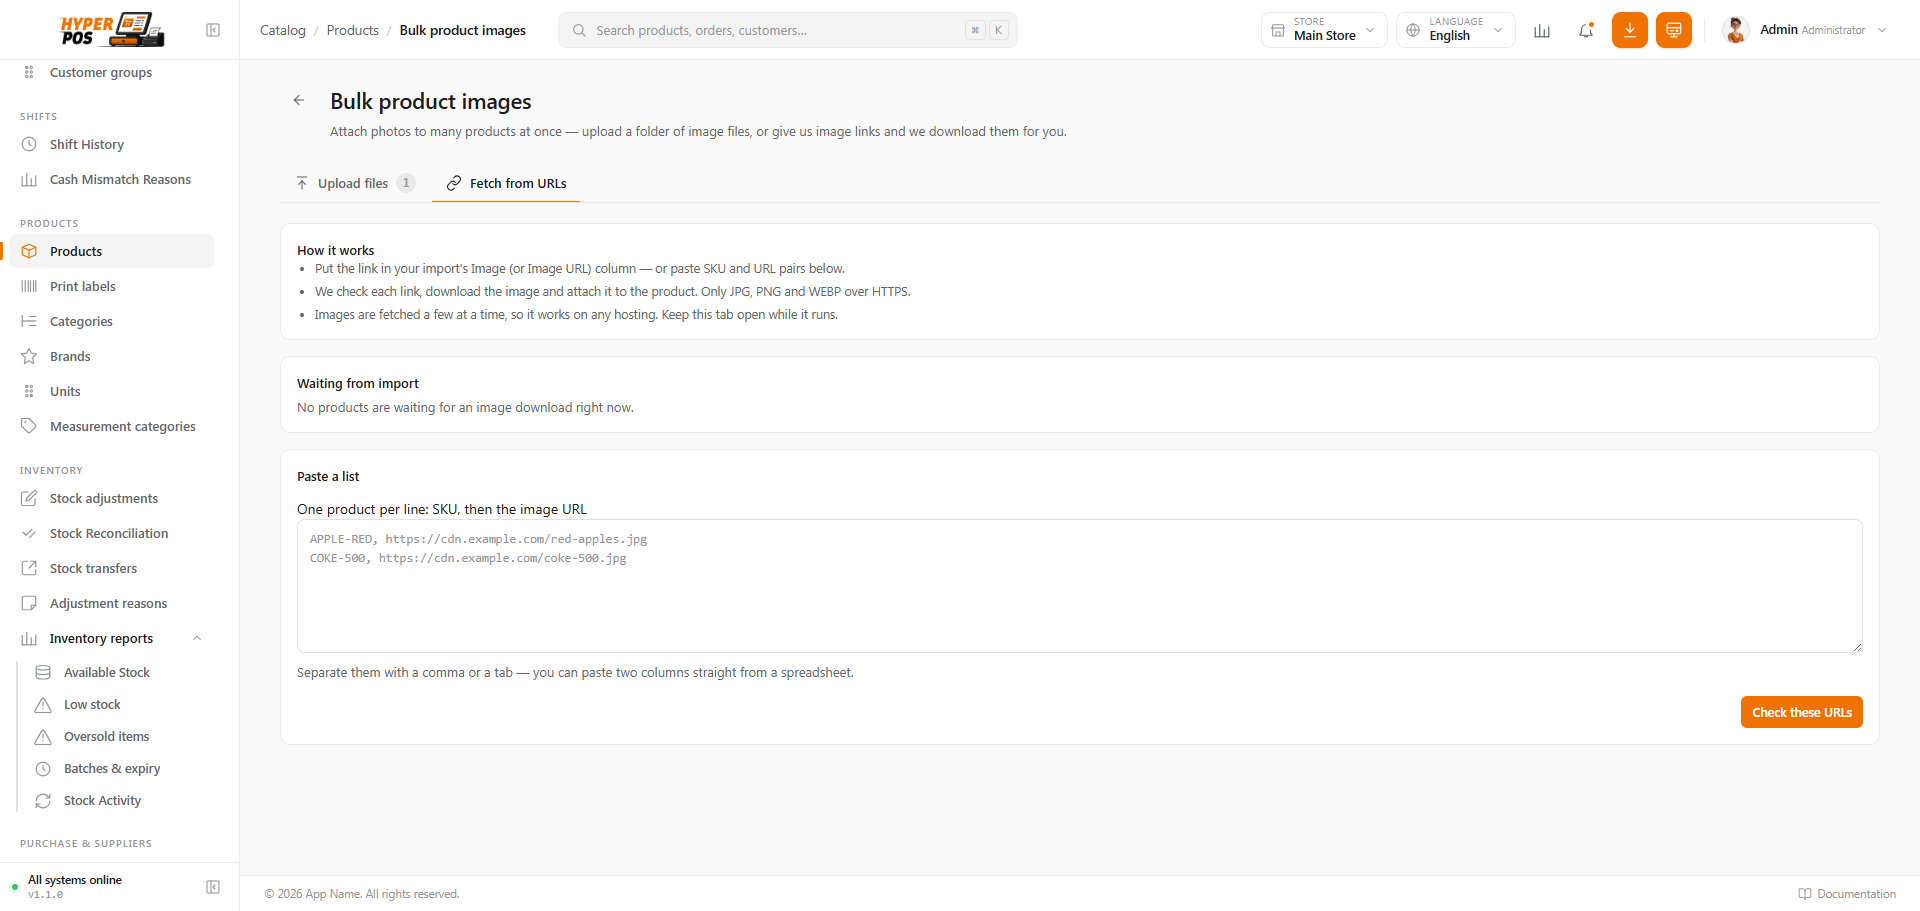
Task: Open Oversold items report
Action: pos(106,737)
